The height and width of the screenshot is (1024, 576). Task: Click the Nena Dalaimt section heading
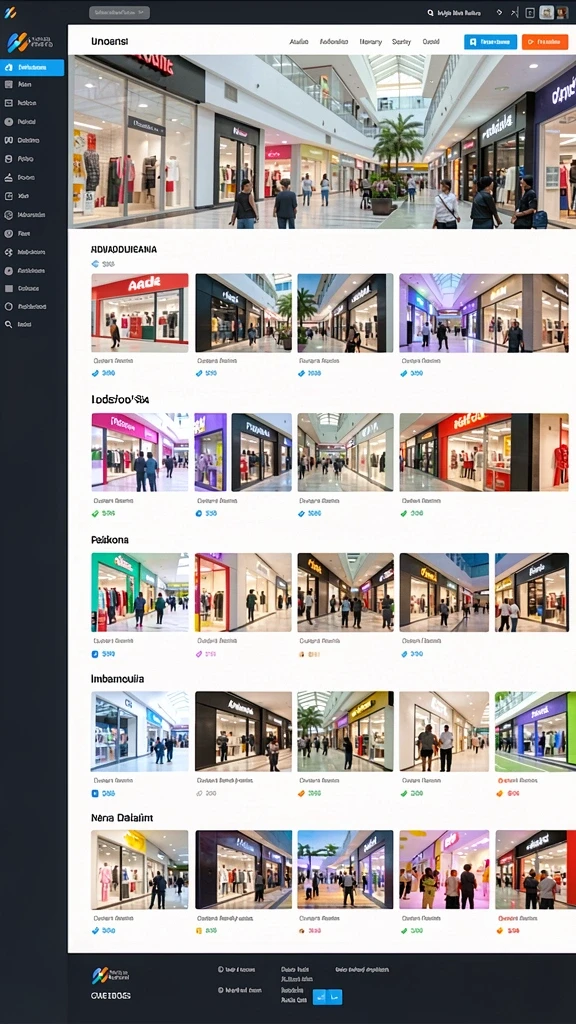[122, 818]
